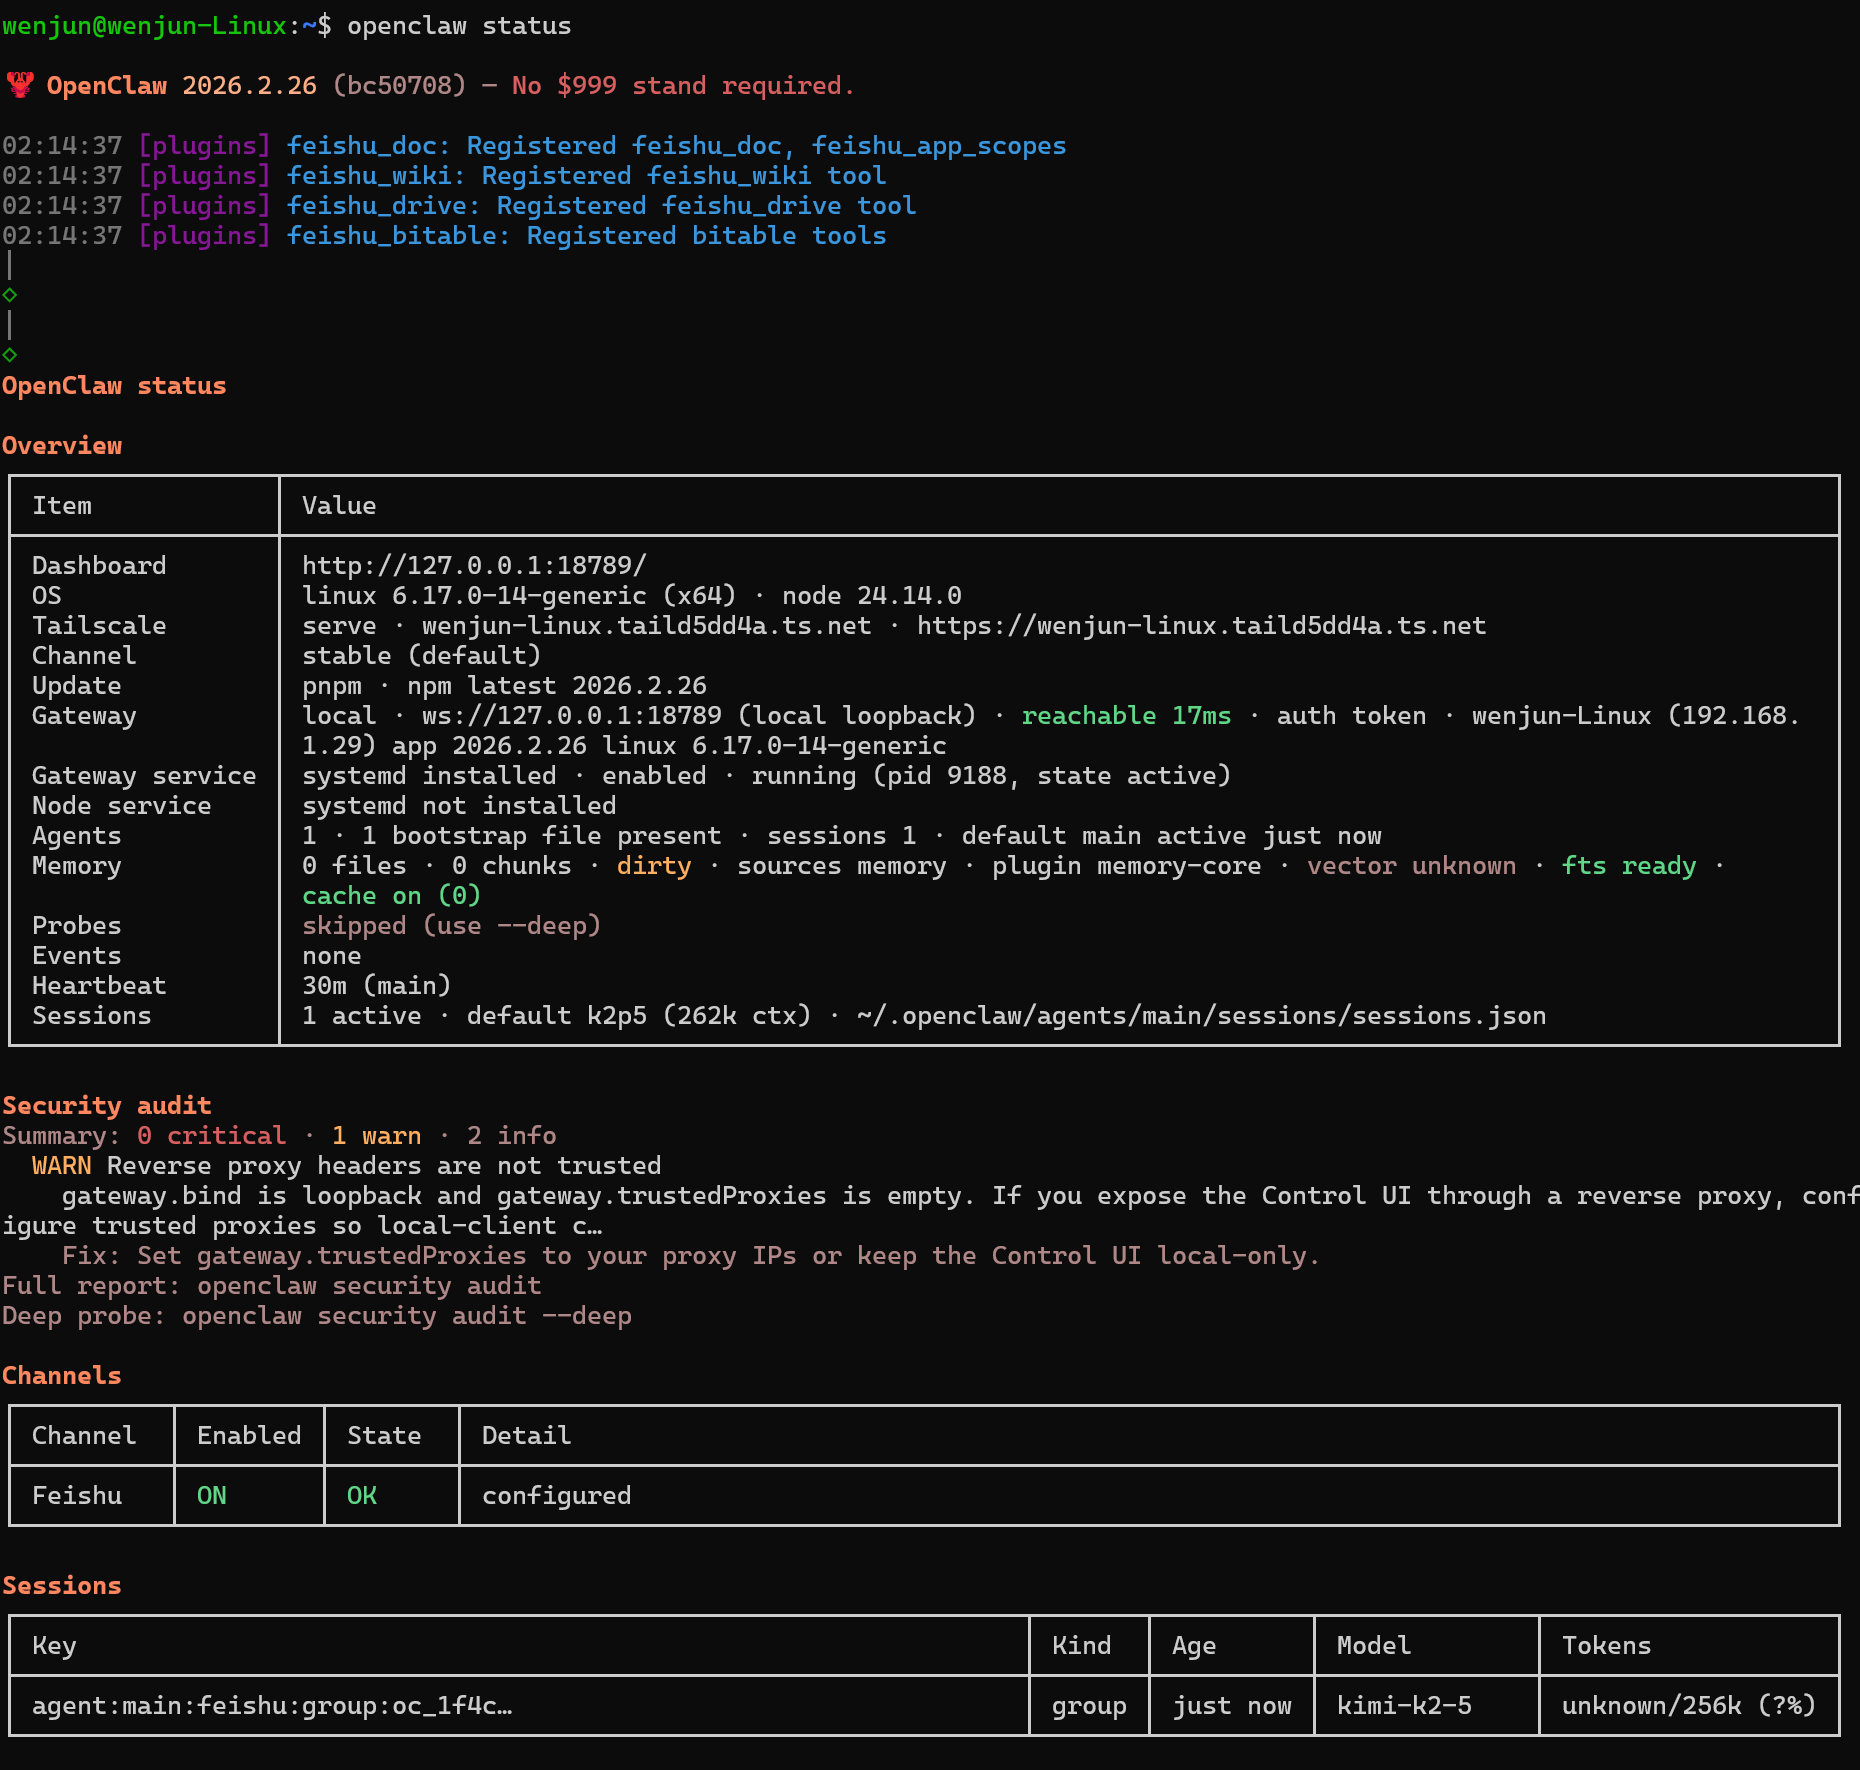
Task: Open the Tailscale https wenjun-linux URL
Action: click(x=1201, y=625)
